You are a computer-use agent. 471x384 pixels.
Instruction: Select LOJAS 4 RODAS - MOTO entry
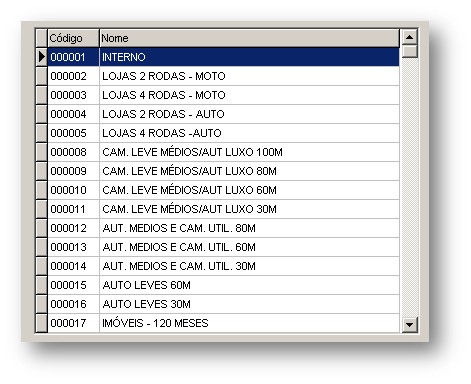coord(223,95)
